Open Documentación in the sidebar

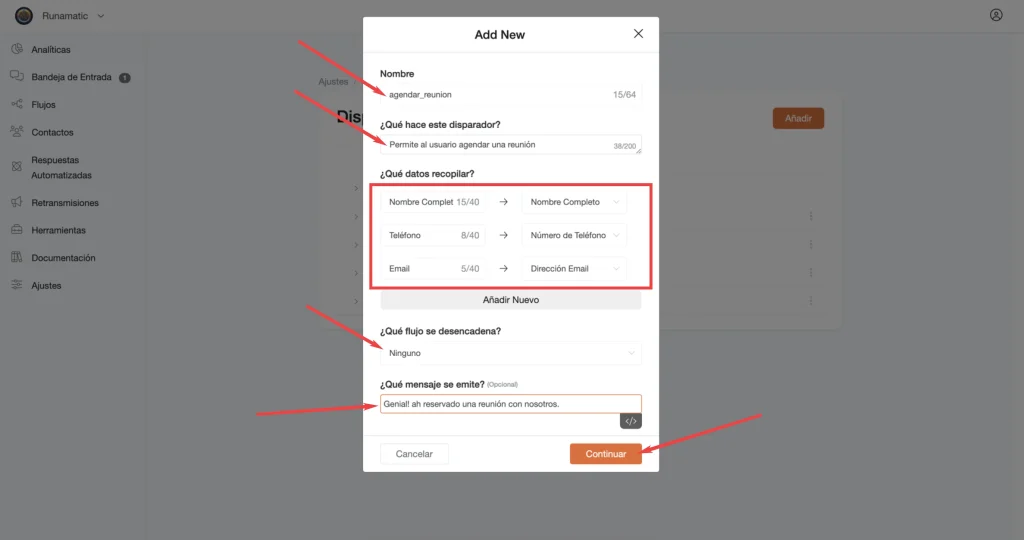63,257
